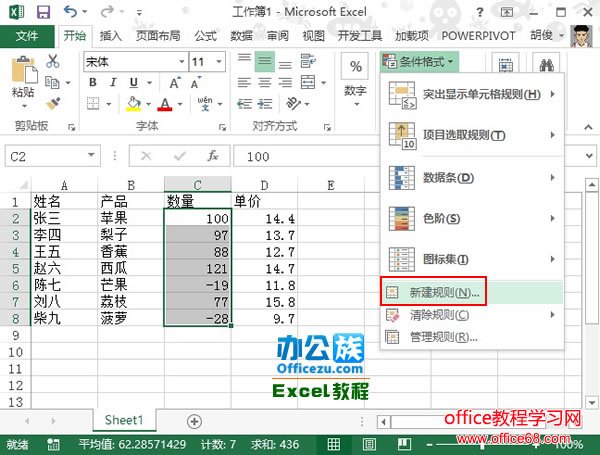Click the zoom slider in status bar
This screenshot has height=455, width=600.
coord(482,444)
